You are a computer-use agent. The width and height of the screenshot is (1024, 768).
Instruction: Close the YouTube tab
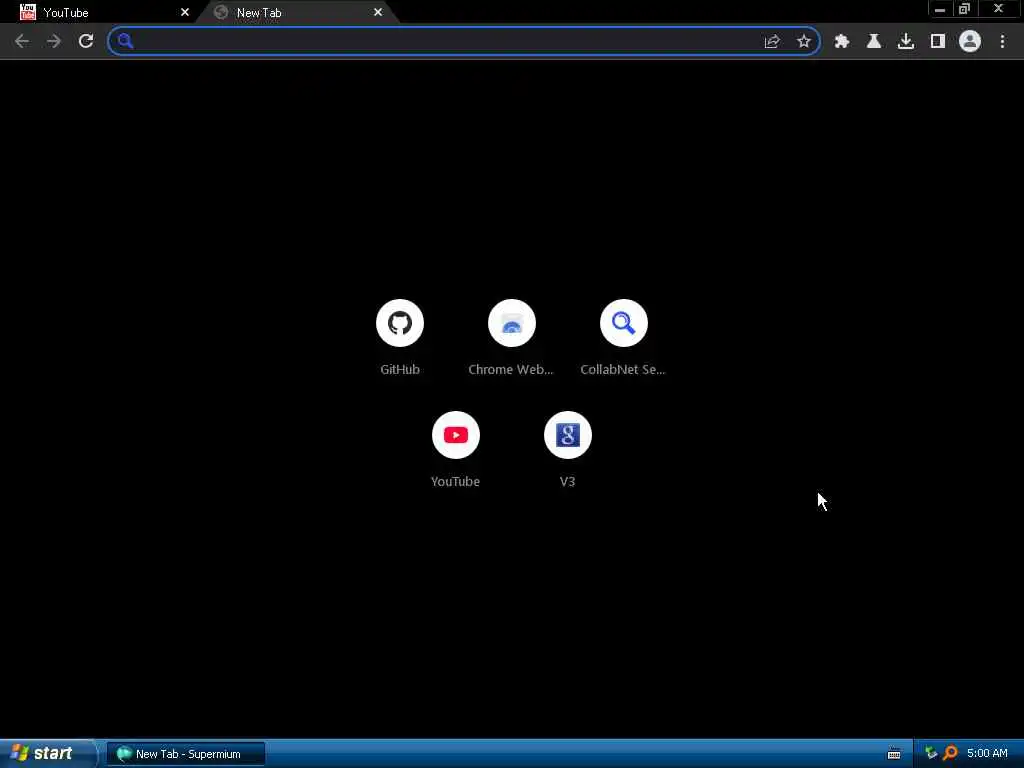tap(185, 12)
